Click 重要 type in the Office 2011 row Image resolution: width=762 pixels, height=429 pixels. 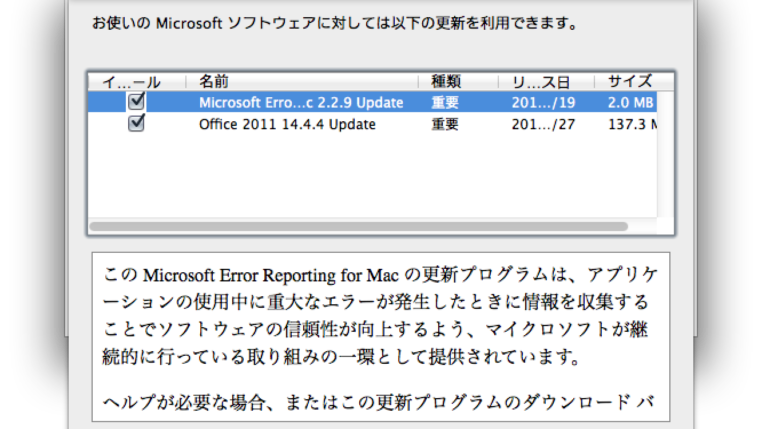coord(445,124)
